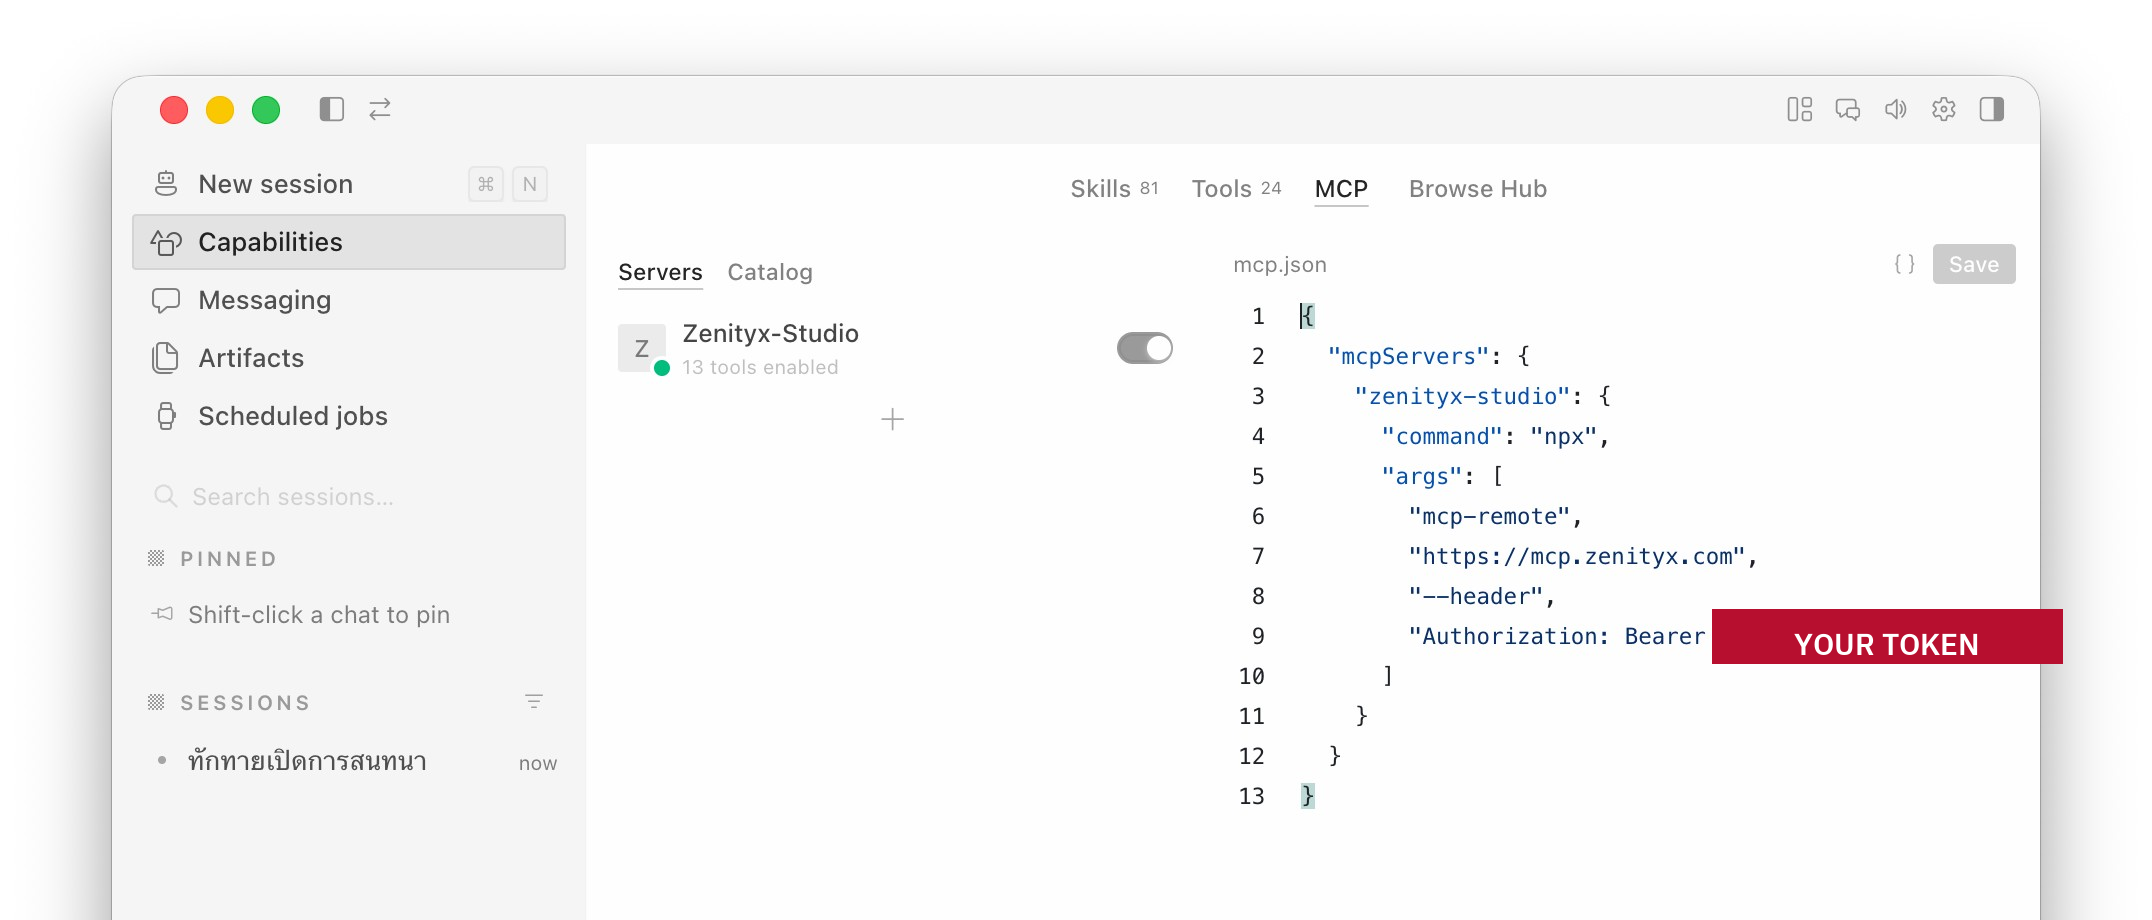
Task: Click the "command": "npx" line
Action: pos(1496,436)
